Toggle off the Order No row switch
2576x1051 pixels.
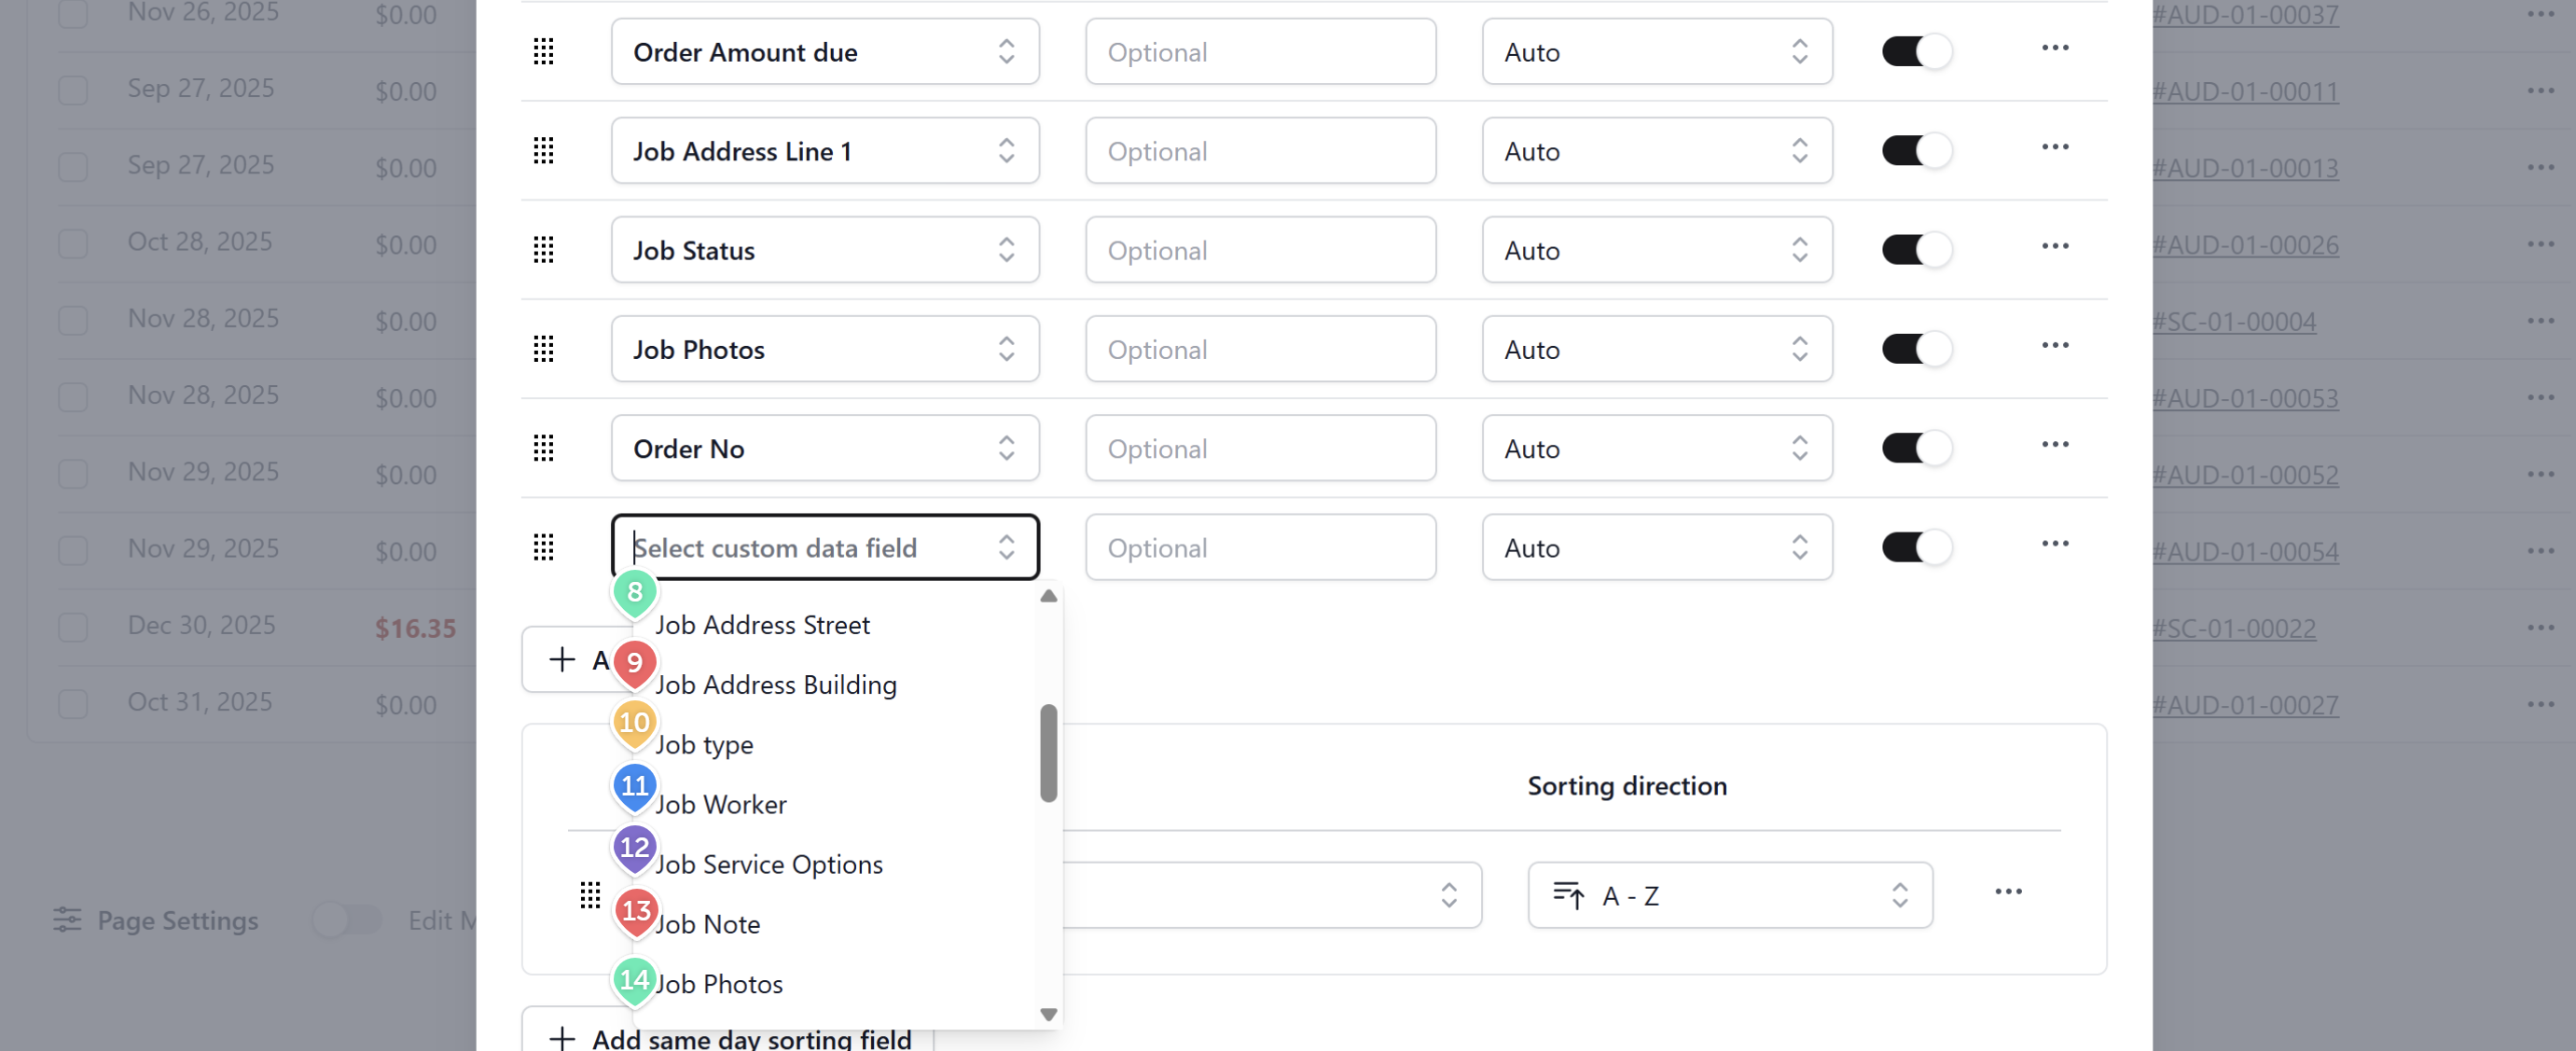(x=1915, y=448)
